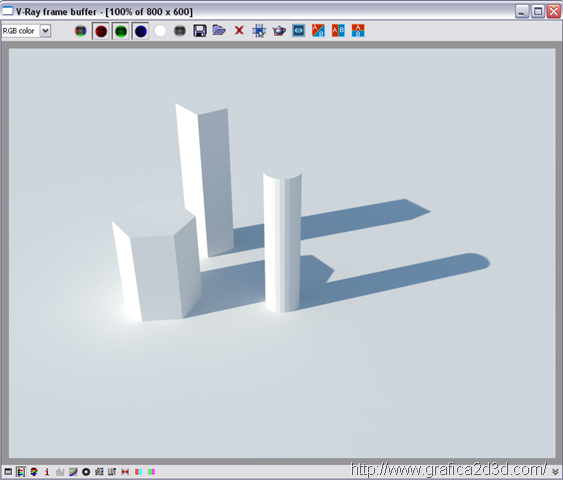
Task: Open the load image folder icon
Action: coord(219,30)
